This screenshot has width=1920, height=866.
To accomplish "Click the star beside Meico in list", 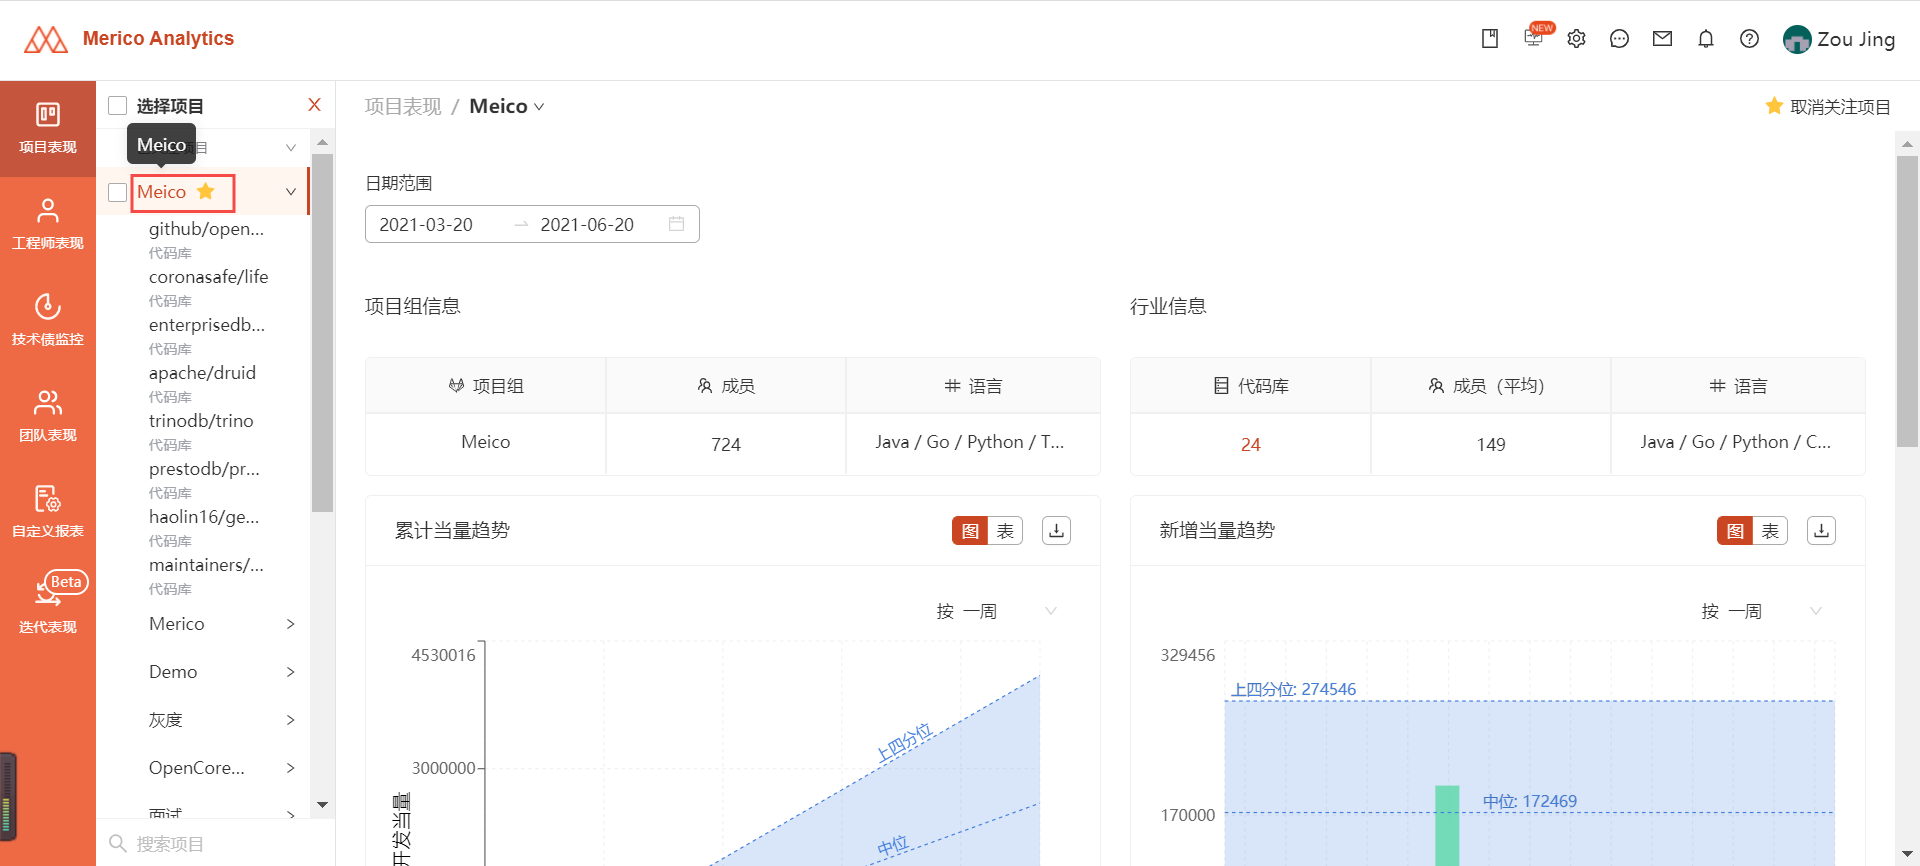I will coord(206,191).
